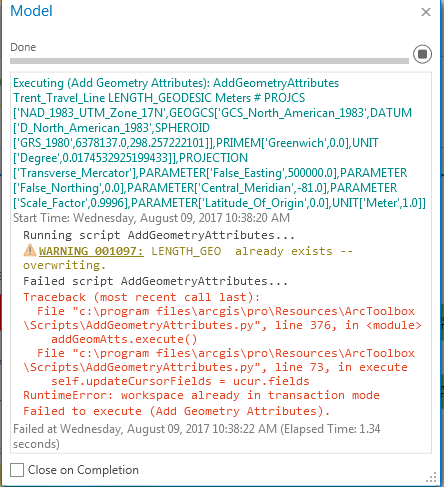This screenshot has width=444, height=487.
Task: Click 'Failed to execute (Add Geometry Attributes).' line
Action: click(x=176, y=411)
